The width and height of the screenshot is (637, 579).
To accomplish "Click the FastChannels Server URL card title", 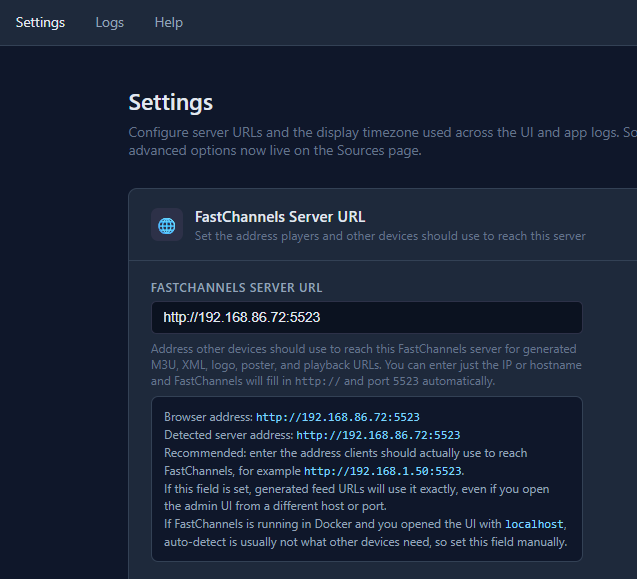I will [280, 216].
